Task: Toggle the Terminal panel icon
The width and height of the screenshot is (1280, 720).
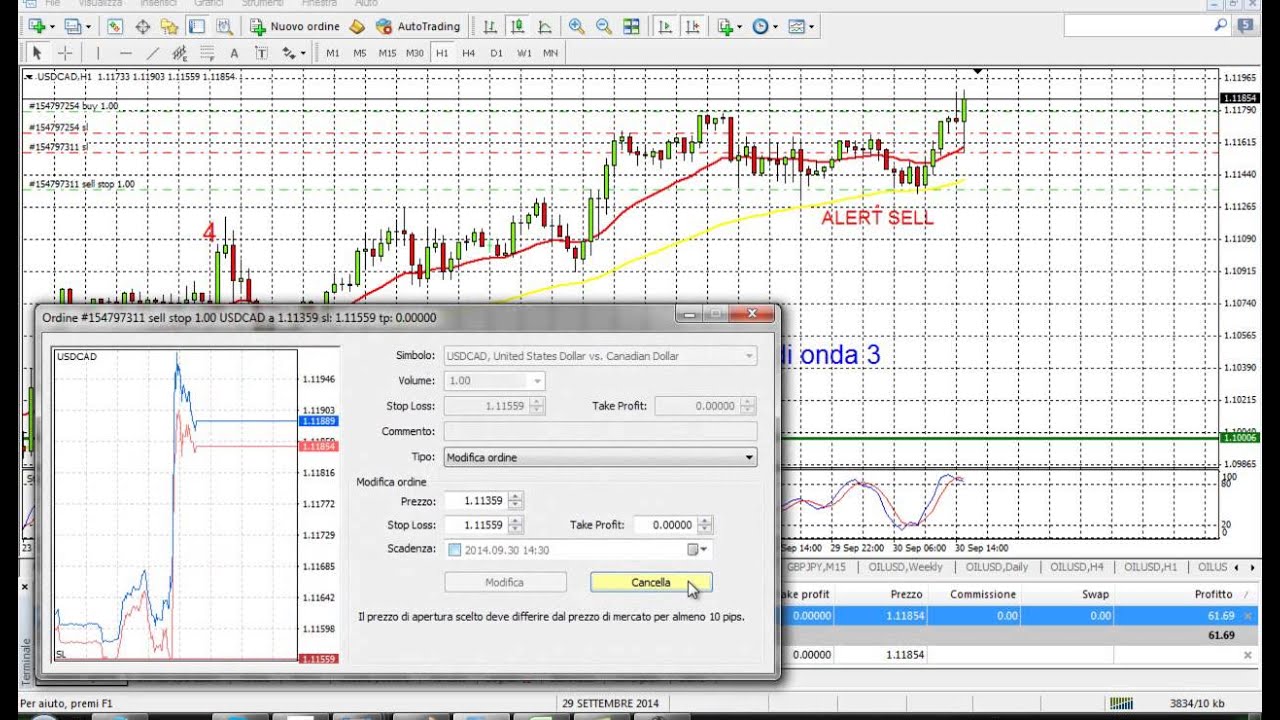Action: pos(196,26)
